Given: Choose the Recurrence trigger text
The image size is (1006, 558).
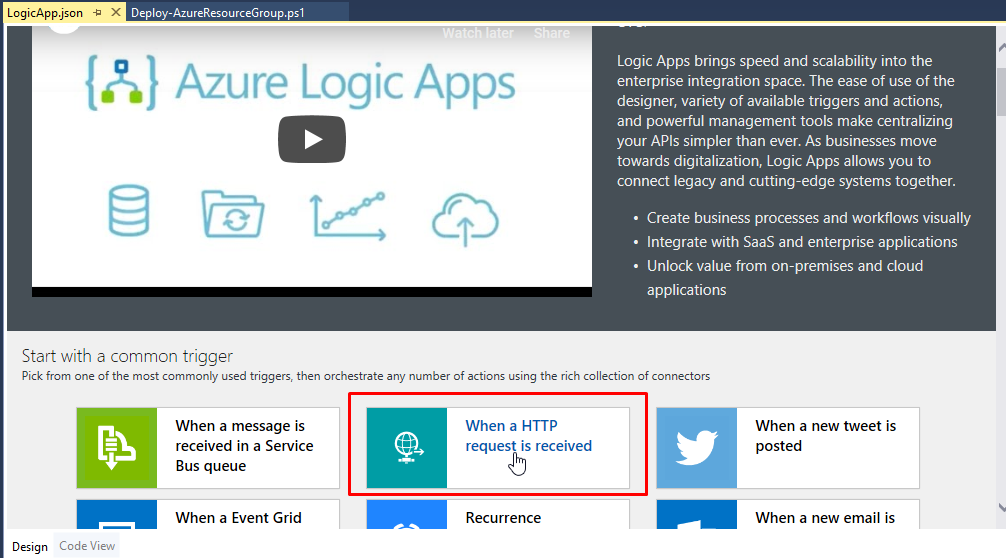Looking at the screenshot, I should (x=503, y=518).
